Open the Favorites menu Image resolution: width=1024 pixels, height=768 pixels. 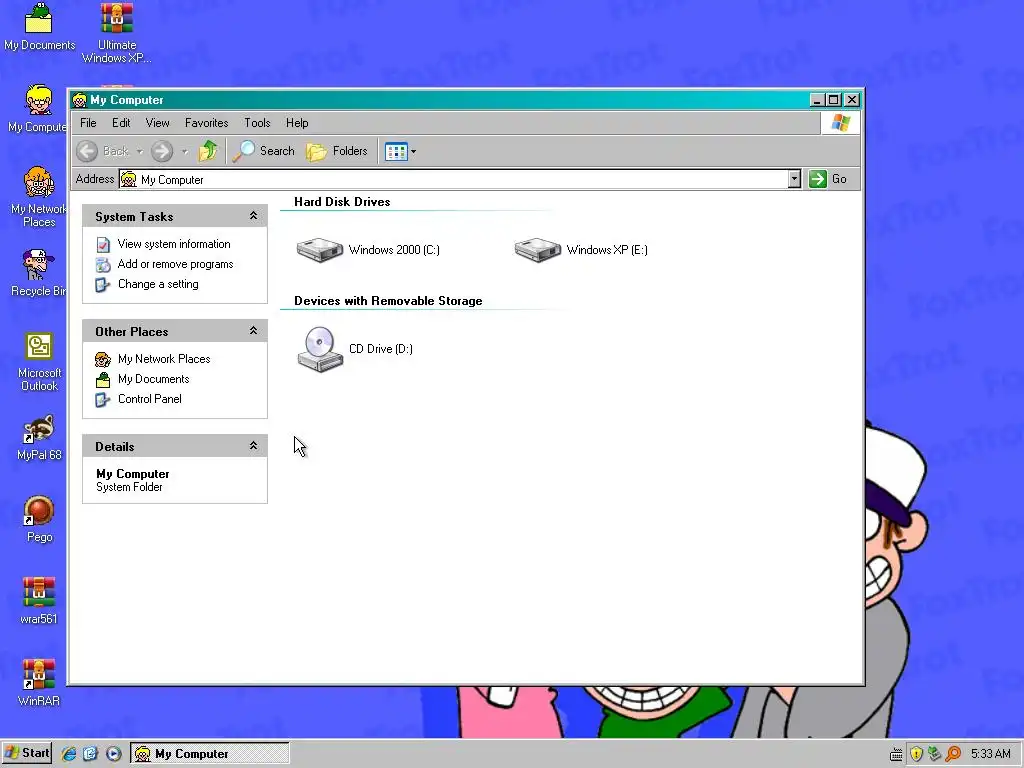[x=206, y=123]
